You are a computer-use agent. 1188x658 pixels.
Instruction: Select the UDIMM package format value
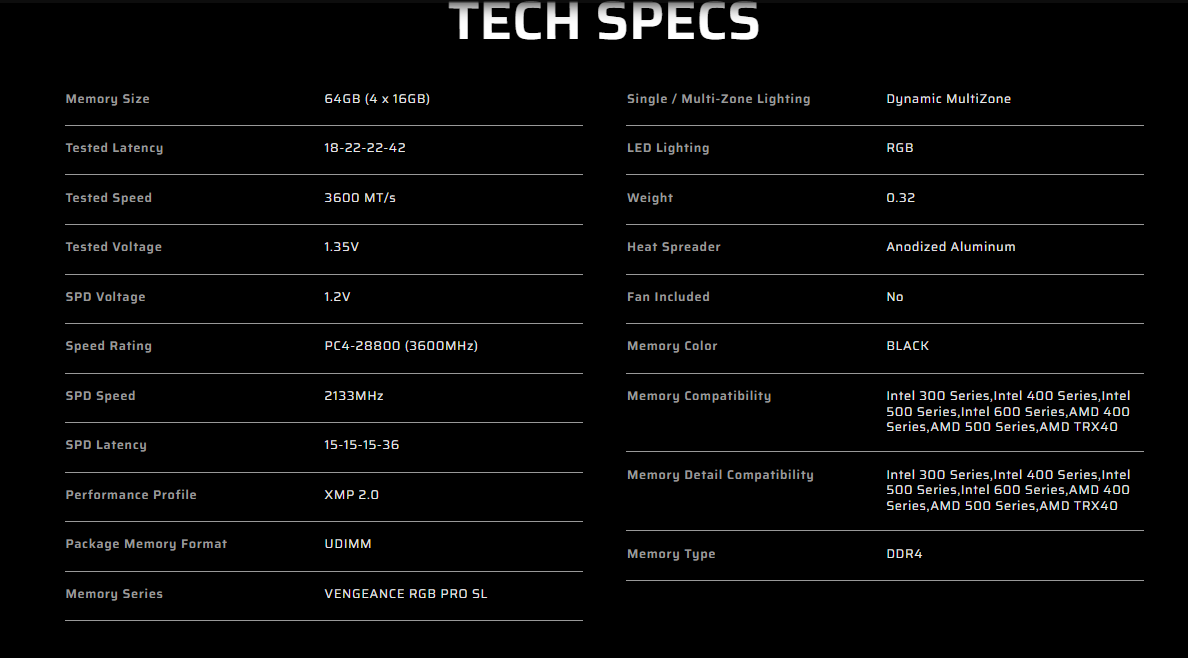click(348, 544)
